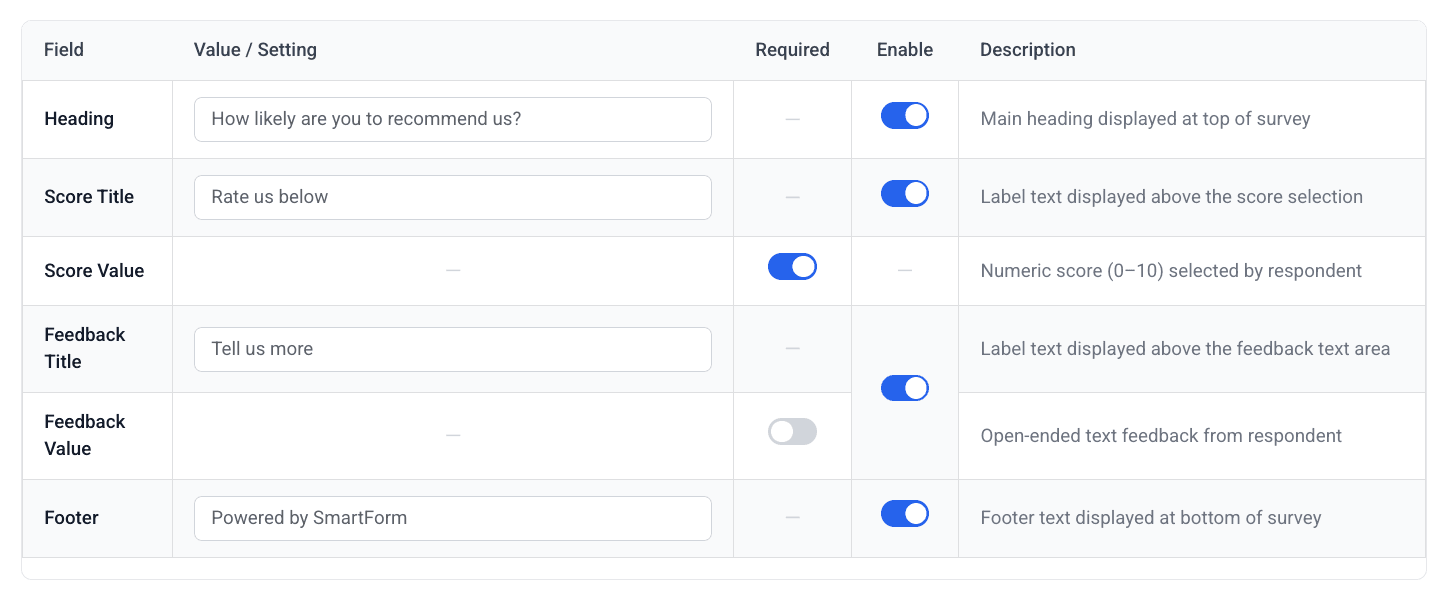Toggle the Score Title enable switch
The width and height of the screenshot is (1448, 600).
pos(905,194)
